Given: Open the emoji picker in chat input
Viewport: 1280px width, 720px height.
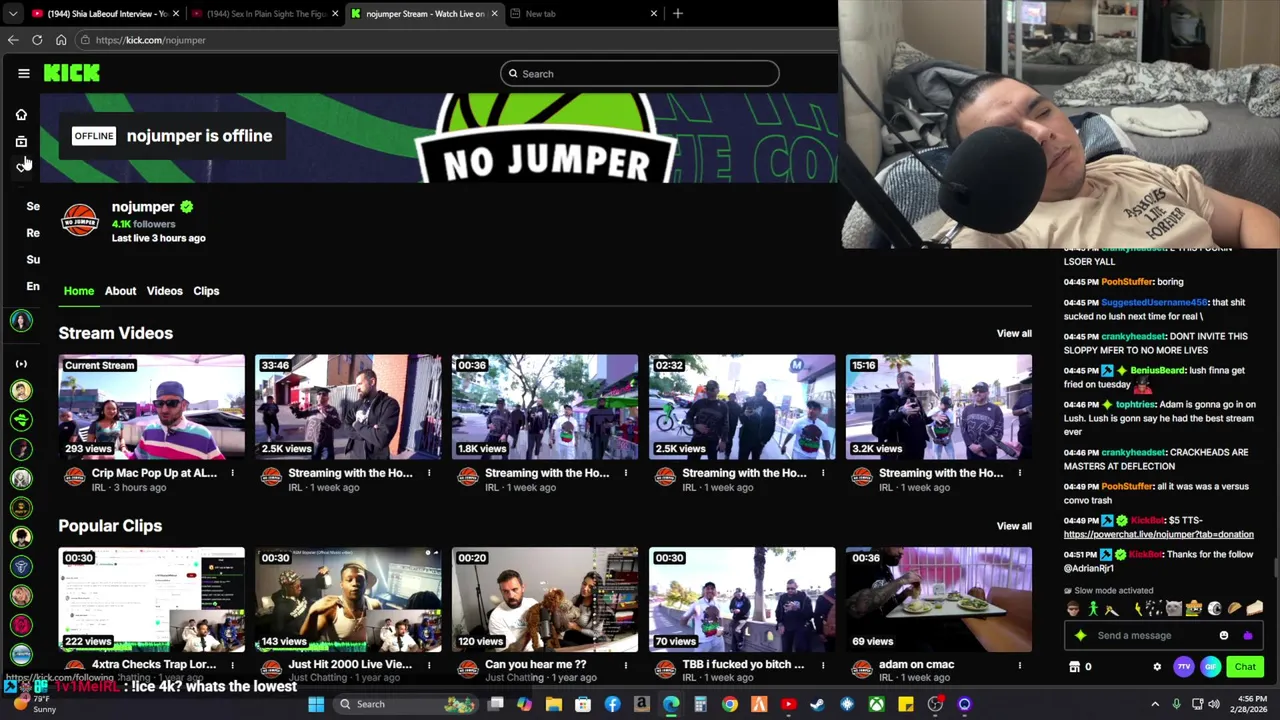Looking at the screenshot, I should pyautogui.click(x=1224, y=635).
